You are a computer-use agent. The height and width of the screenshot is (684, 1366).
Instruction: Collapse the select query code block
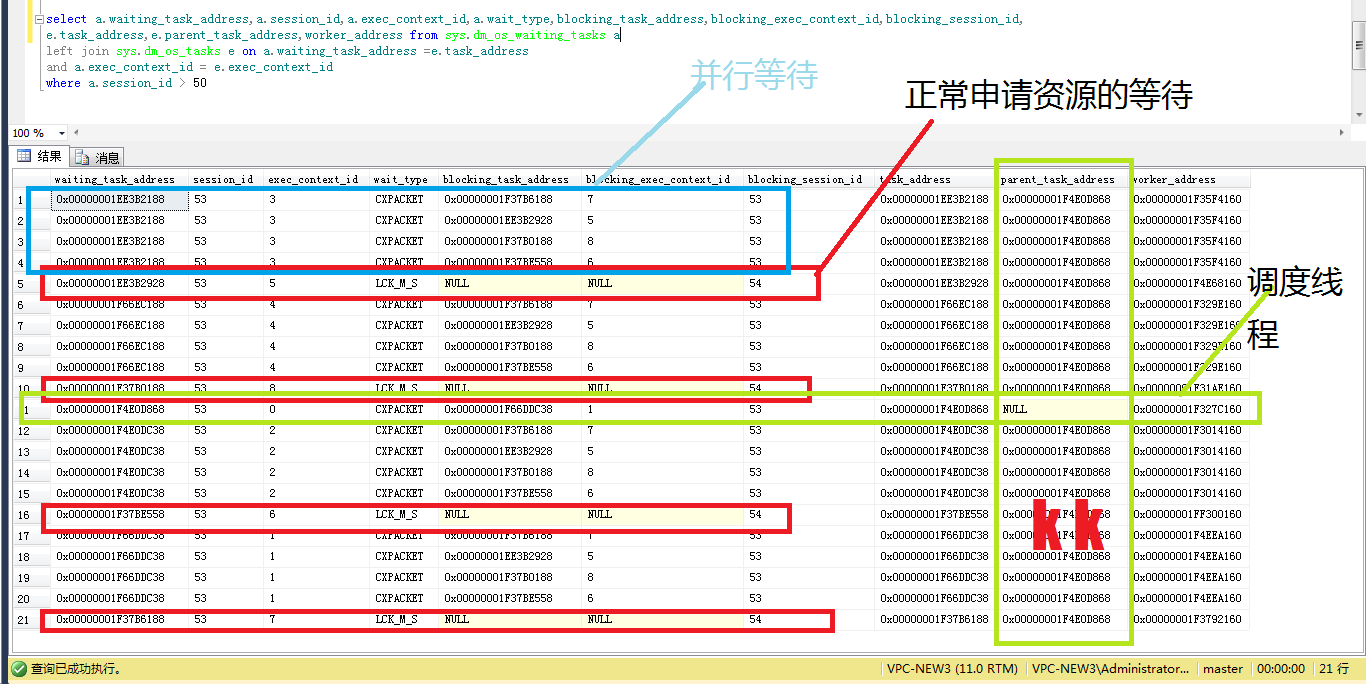38,19
